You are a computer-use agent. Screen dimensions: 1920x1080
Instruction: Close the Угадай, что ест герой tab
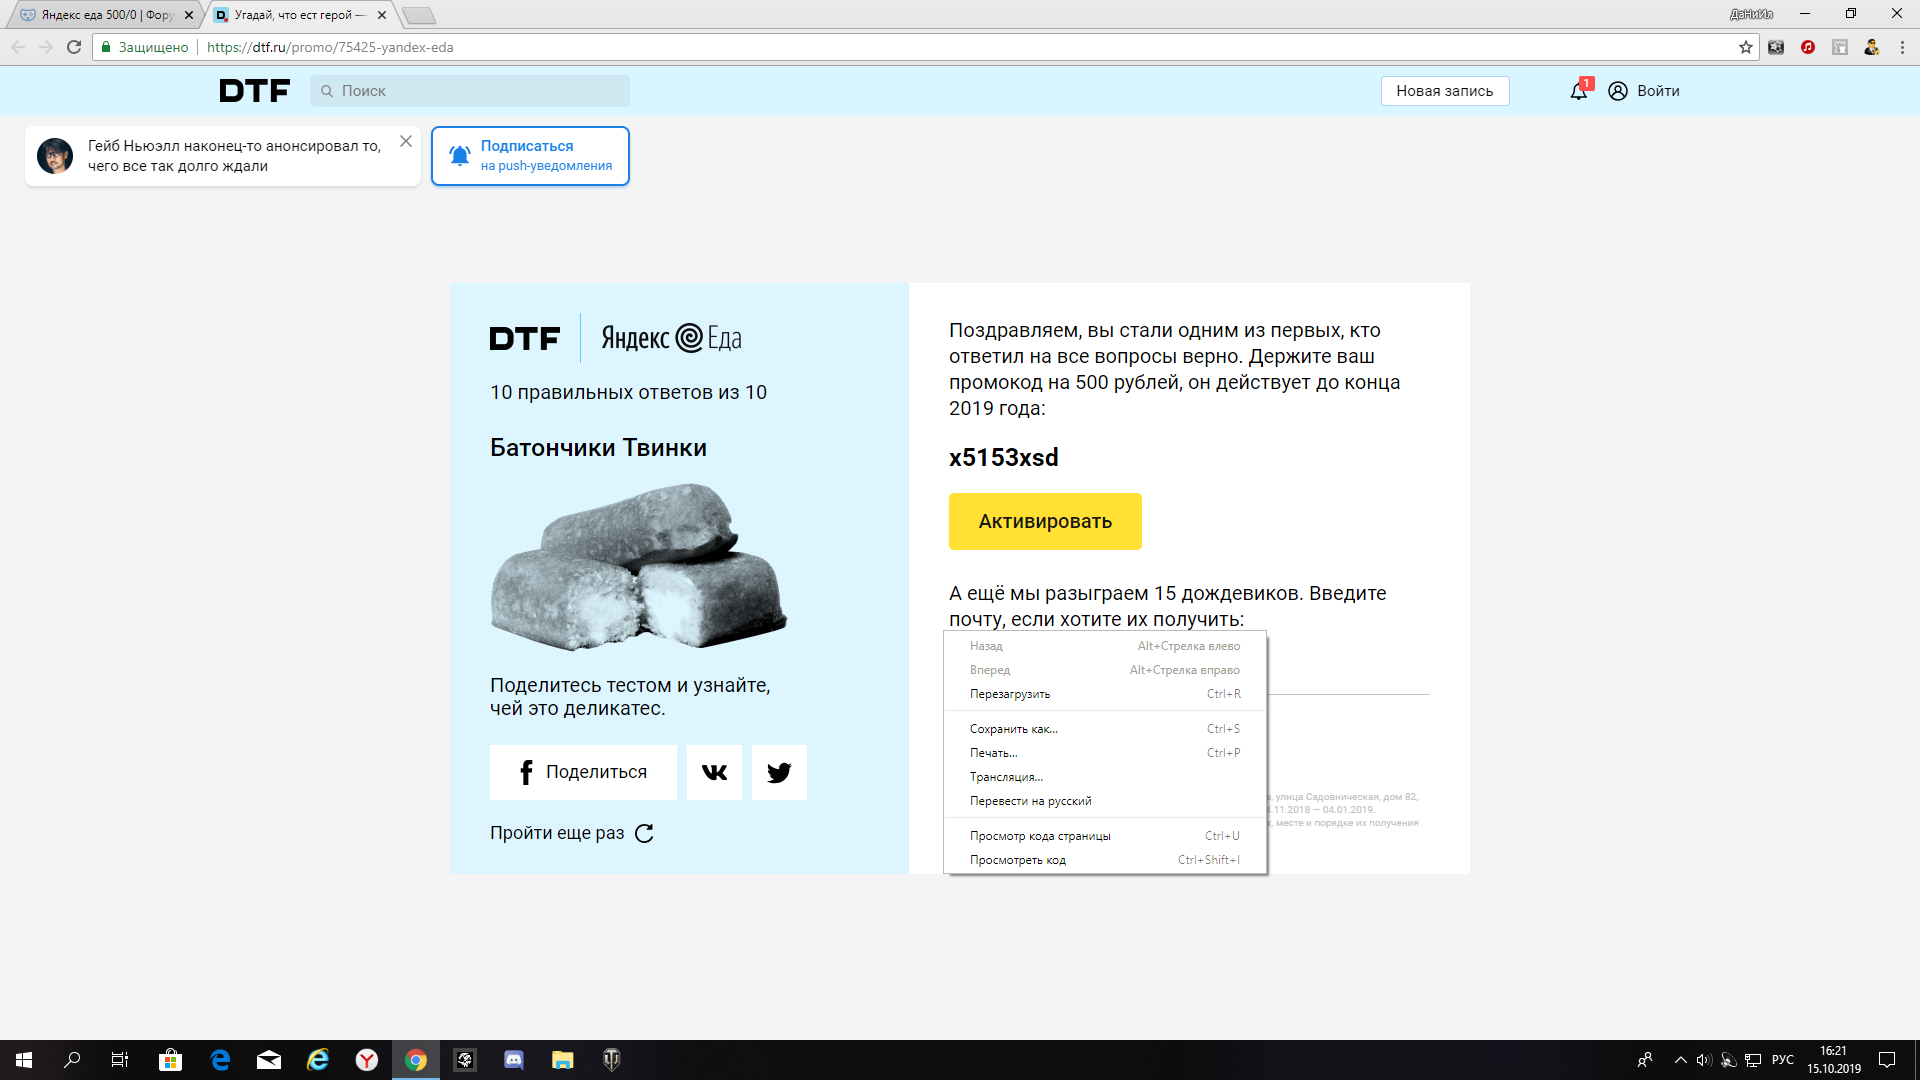(x=382, y=15)
